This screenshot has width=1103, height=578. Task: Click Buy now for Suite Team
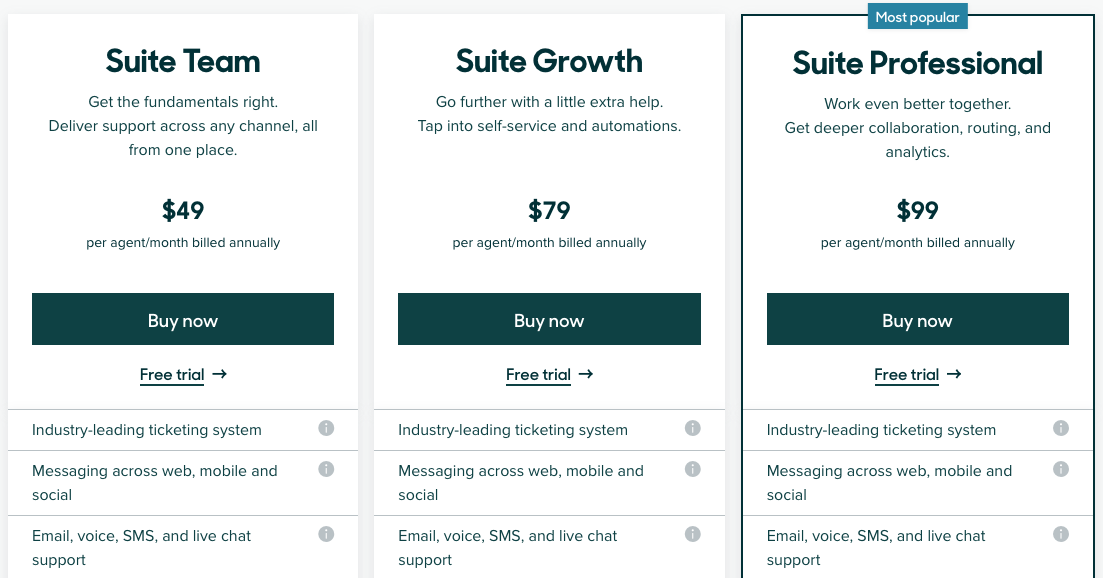point(183,319)
